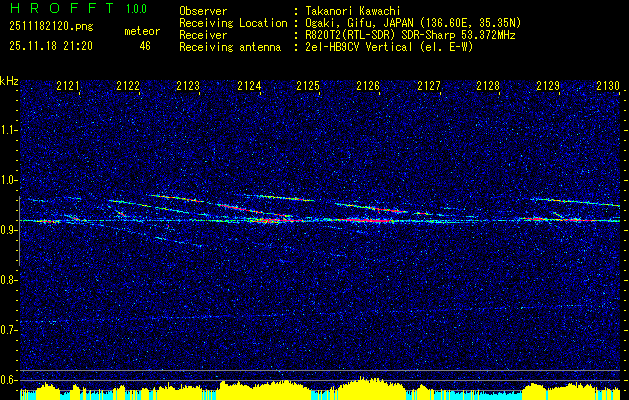
Task: Click the 0.7 frequency axis label
Action: point(9,330)
